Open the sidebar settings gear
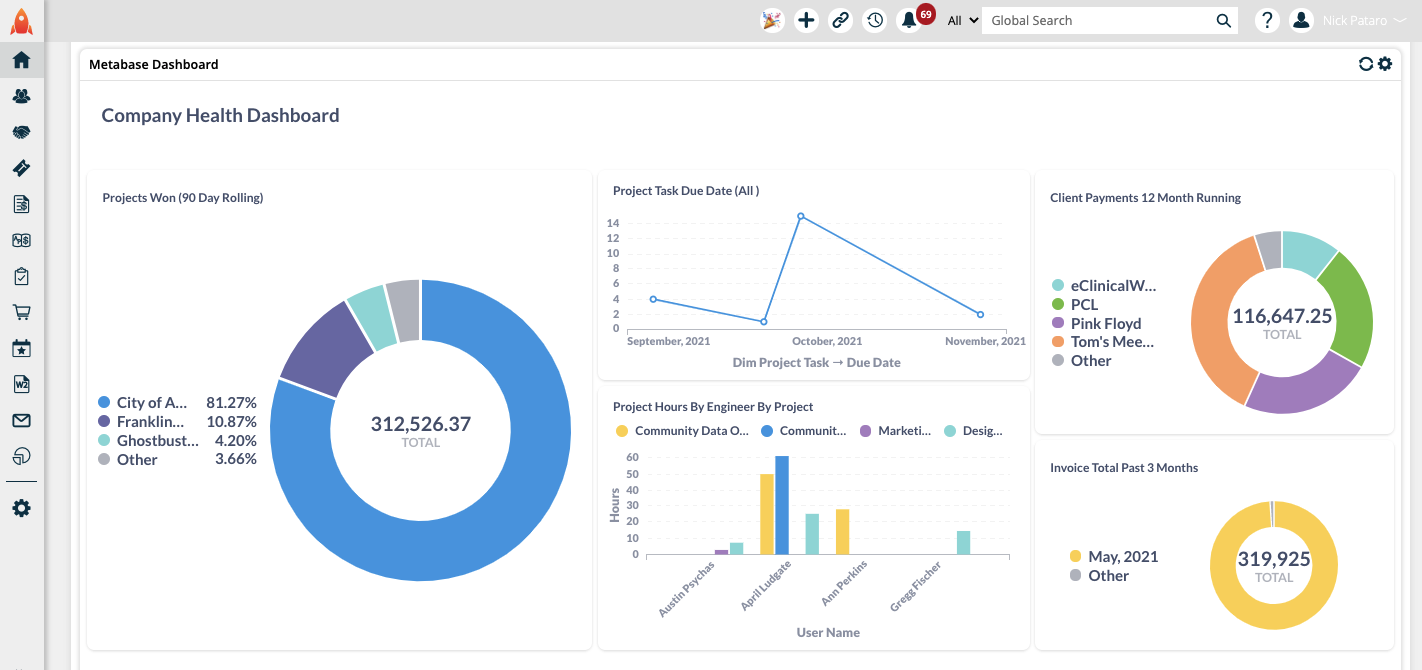The image size is (1422, 670). click(x=21, y=508)
